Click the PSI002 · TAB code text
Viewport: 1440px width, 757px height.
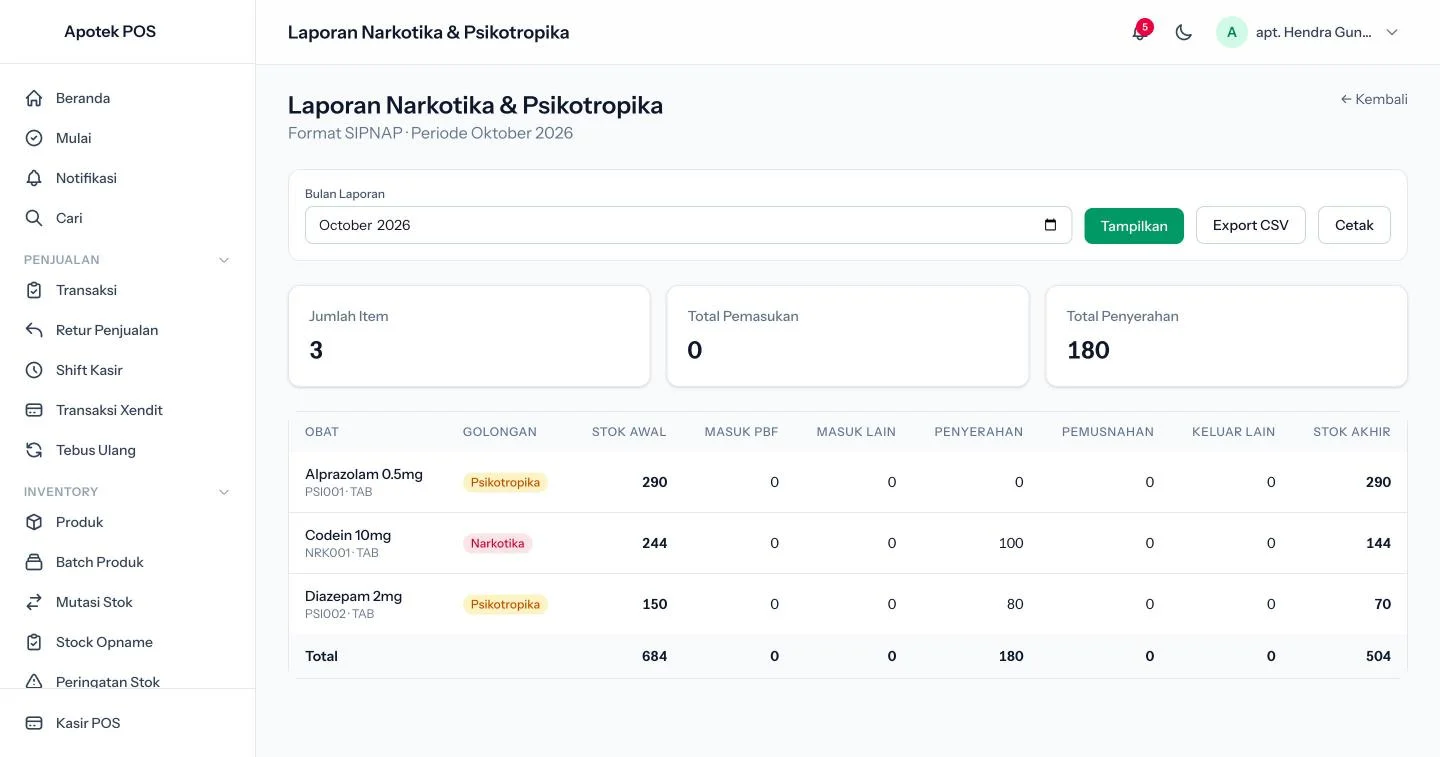point(340,614)
